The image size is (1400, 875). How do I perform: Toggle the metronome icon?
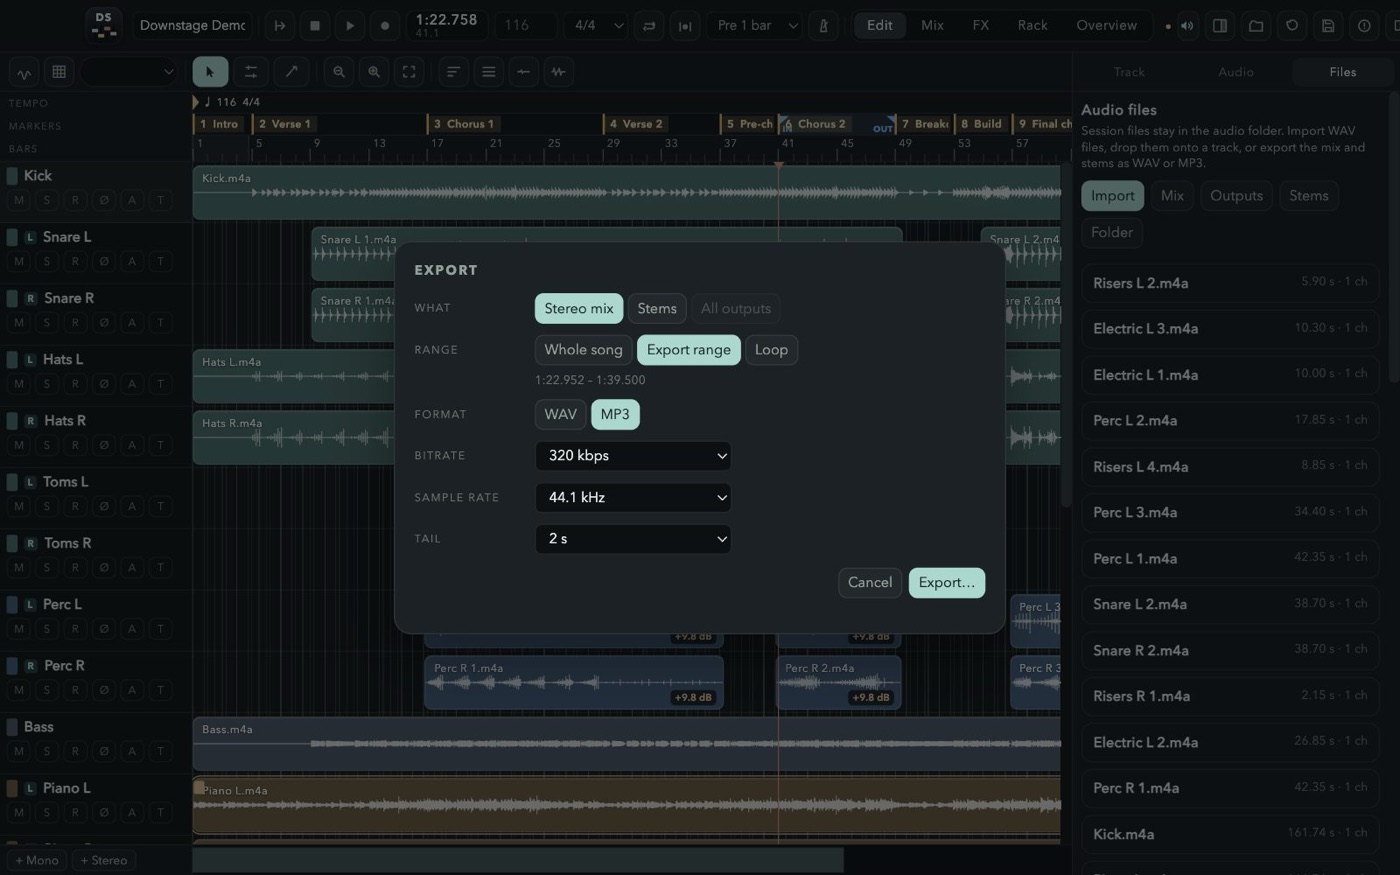pyautogui.click(x=824, y=26)
